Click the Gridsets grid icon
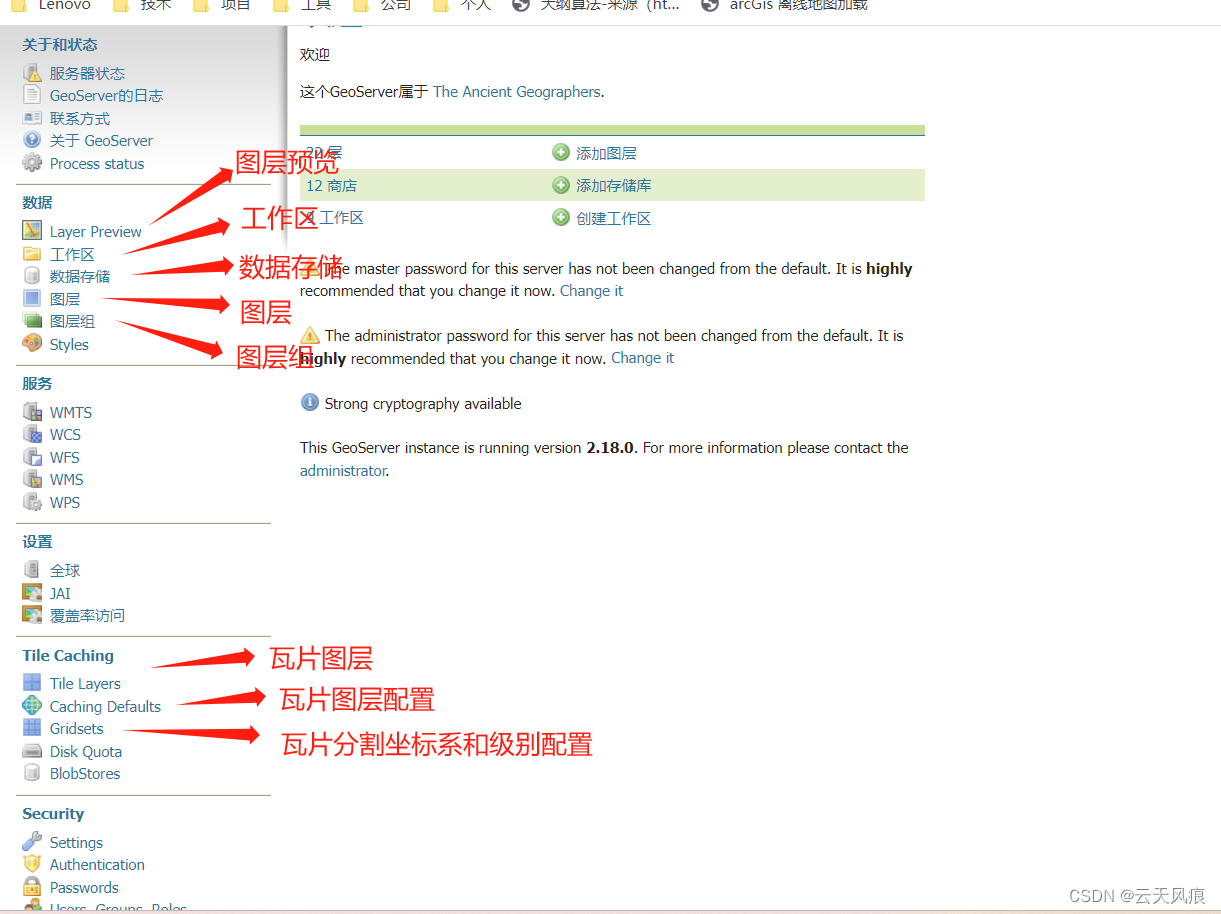The height and width of the screenshot is (914, 1221). (32, 728)
